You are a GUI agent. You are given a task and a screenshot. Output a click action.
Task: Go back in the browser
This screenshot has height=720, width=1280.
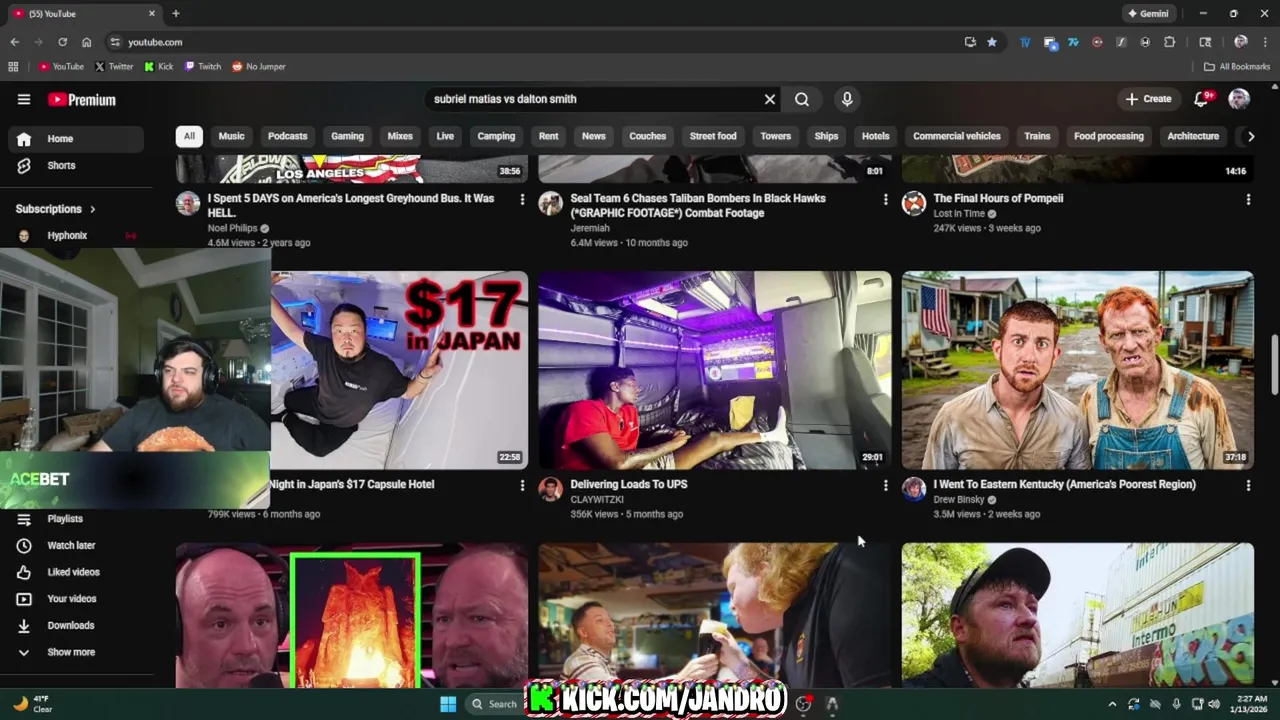(14, 42)
